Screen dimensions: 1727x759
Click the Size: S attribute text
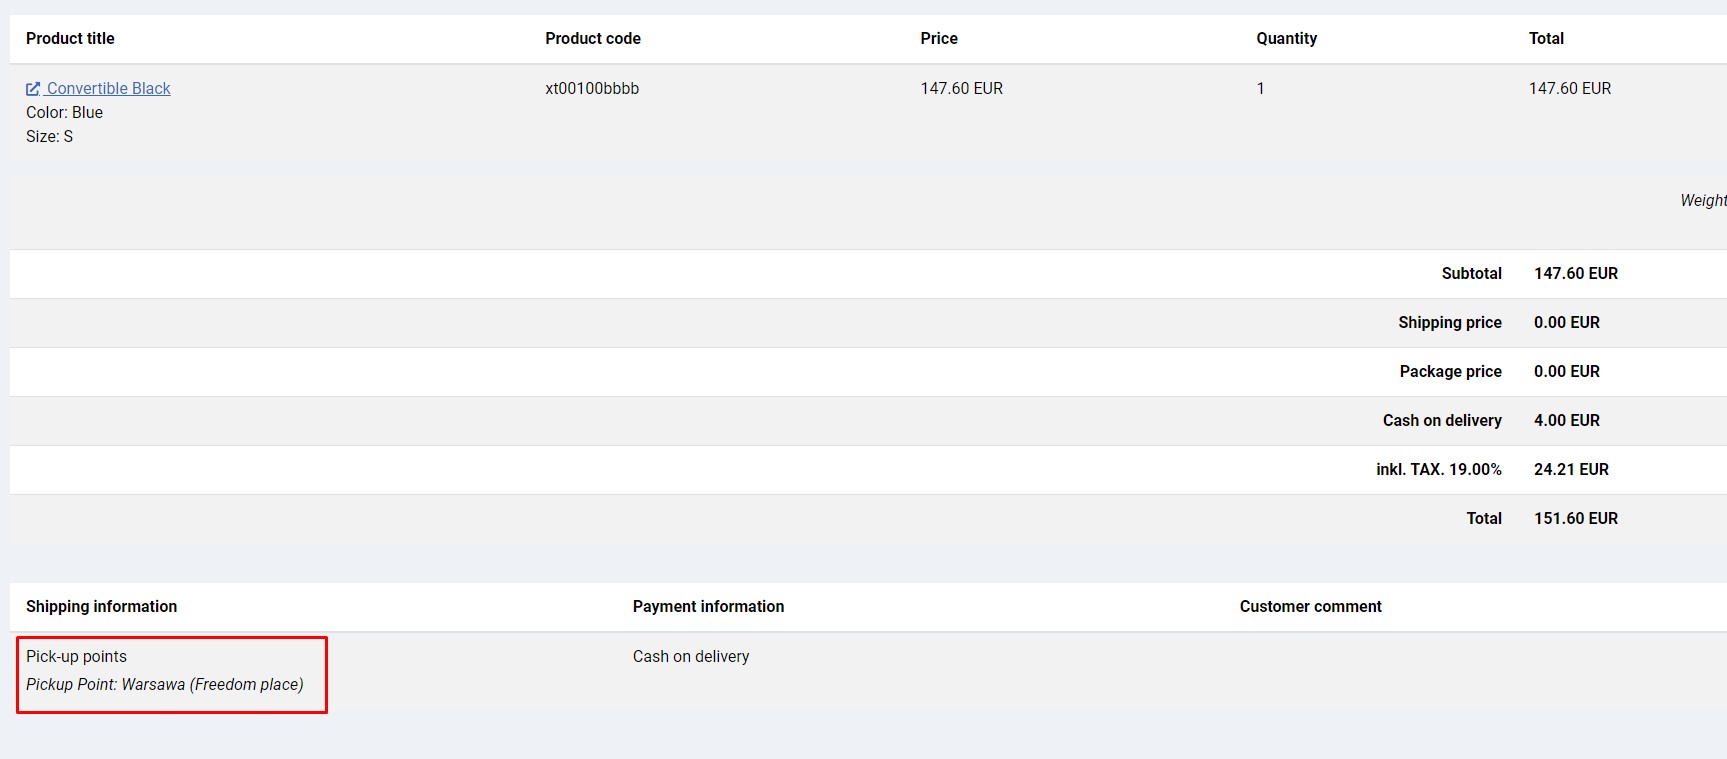coord(49,137)
